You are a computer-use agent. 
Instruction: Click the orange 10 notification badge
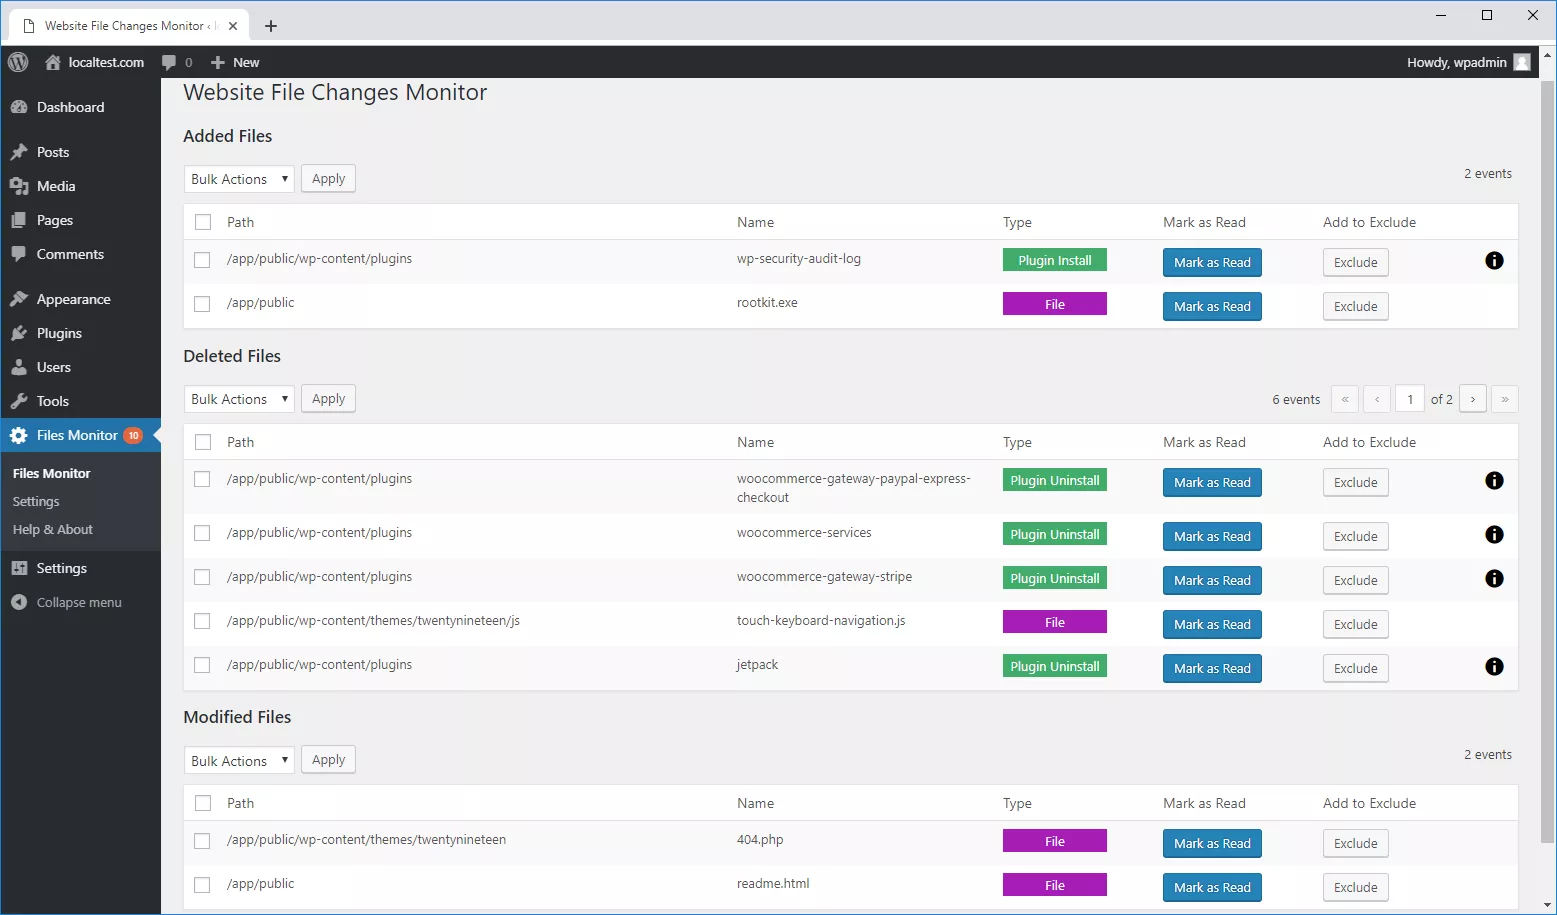[133, 435]
